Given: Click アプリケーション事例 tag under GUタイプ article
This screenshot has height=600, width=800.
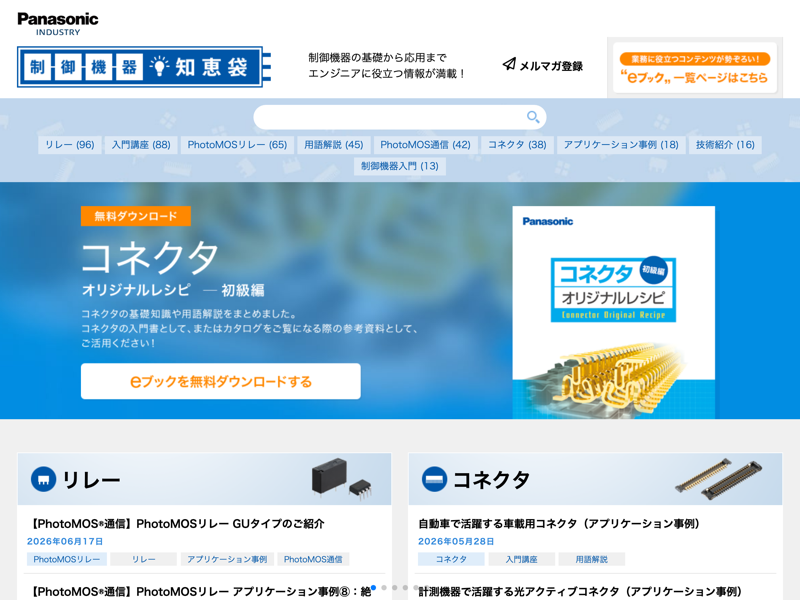Looking at the screenshot, I should [227, 559].
